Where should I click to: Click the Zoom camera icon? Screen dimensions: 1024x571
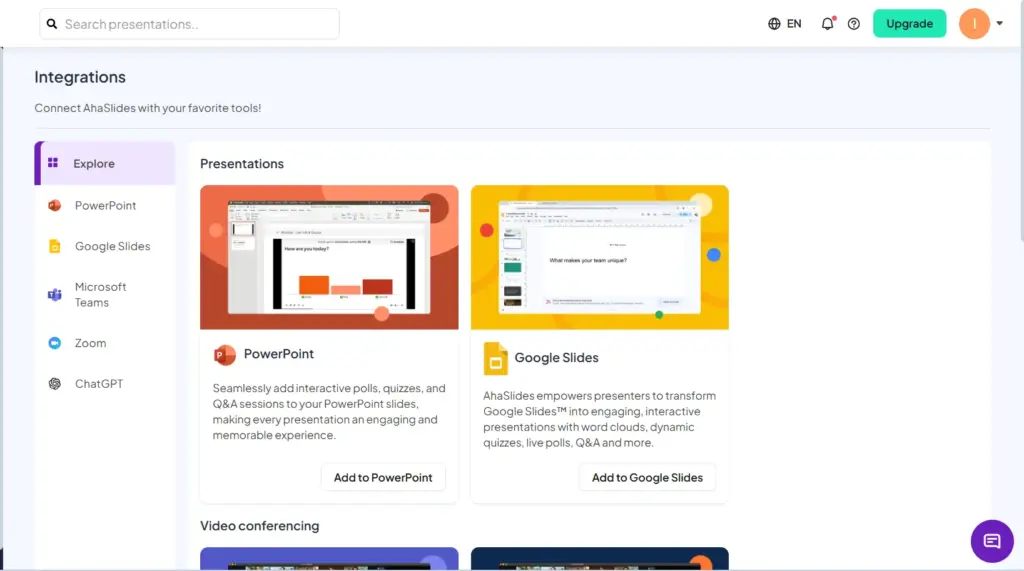[x=55, y=343]
